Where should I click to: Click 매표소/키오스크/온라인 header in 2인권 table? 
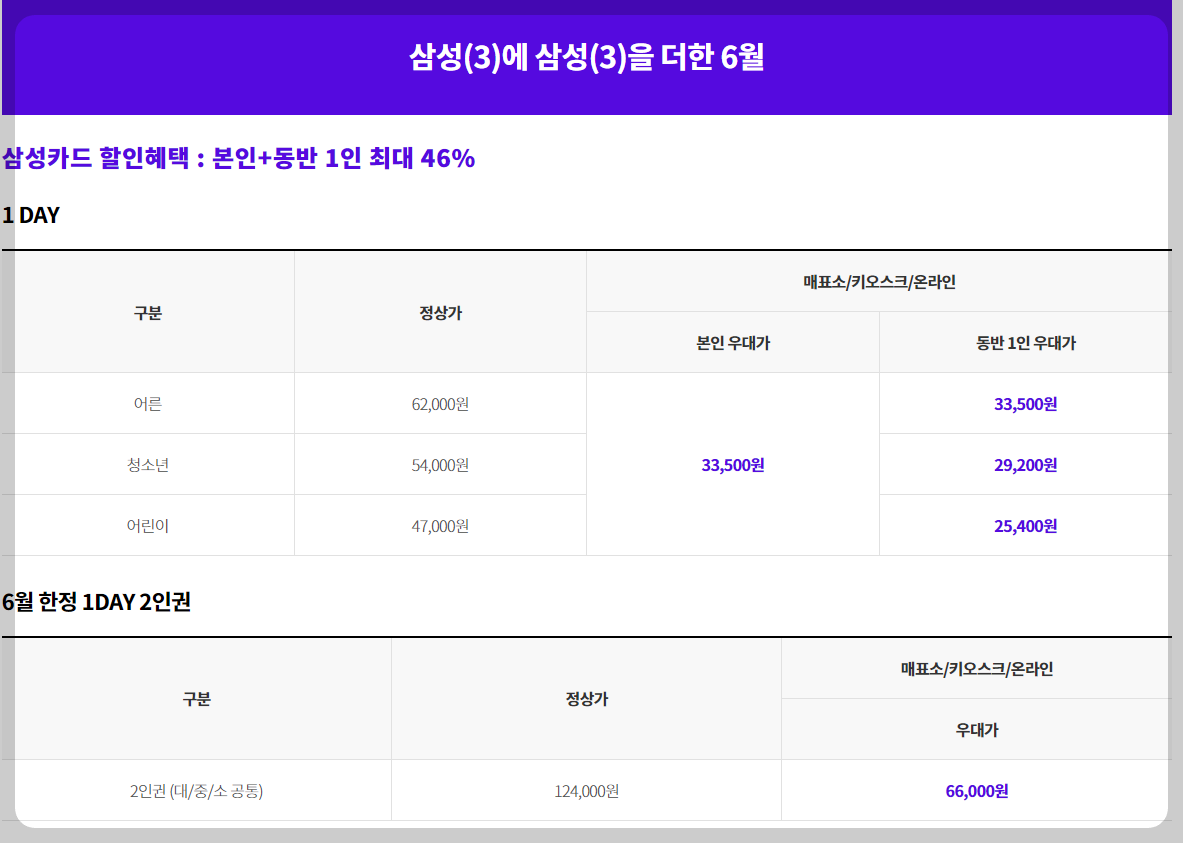coord(976,669)
